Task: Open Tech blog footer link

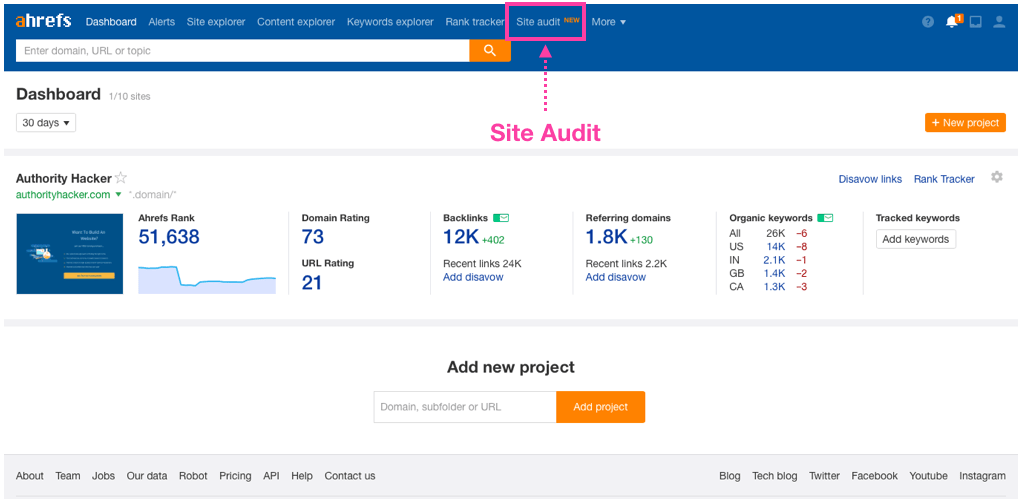Action: point(775,476)
